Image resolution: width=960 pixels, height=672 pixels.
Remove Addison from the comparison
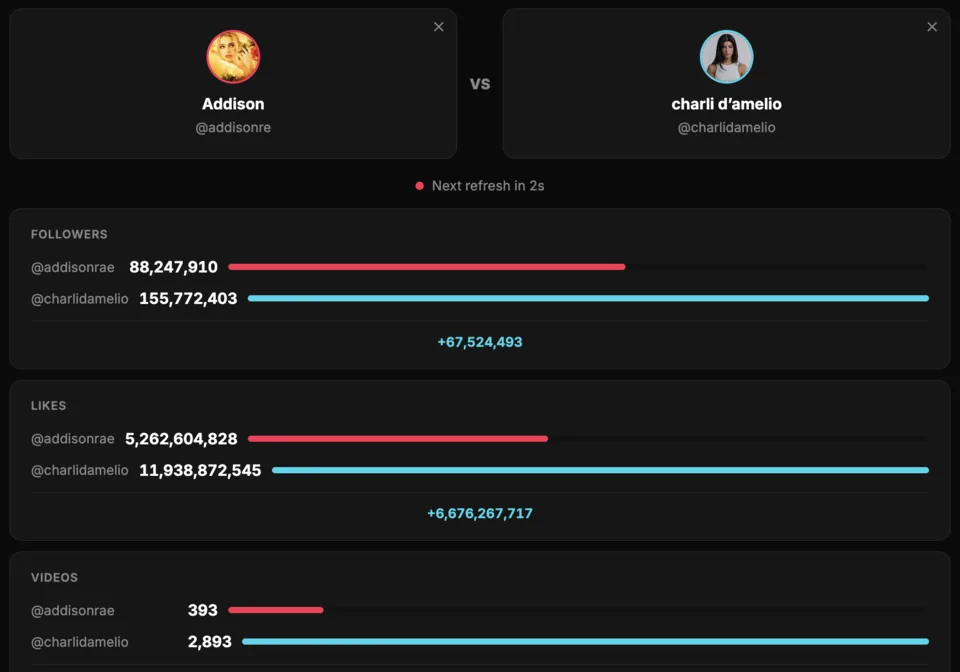tap(438, 27)
